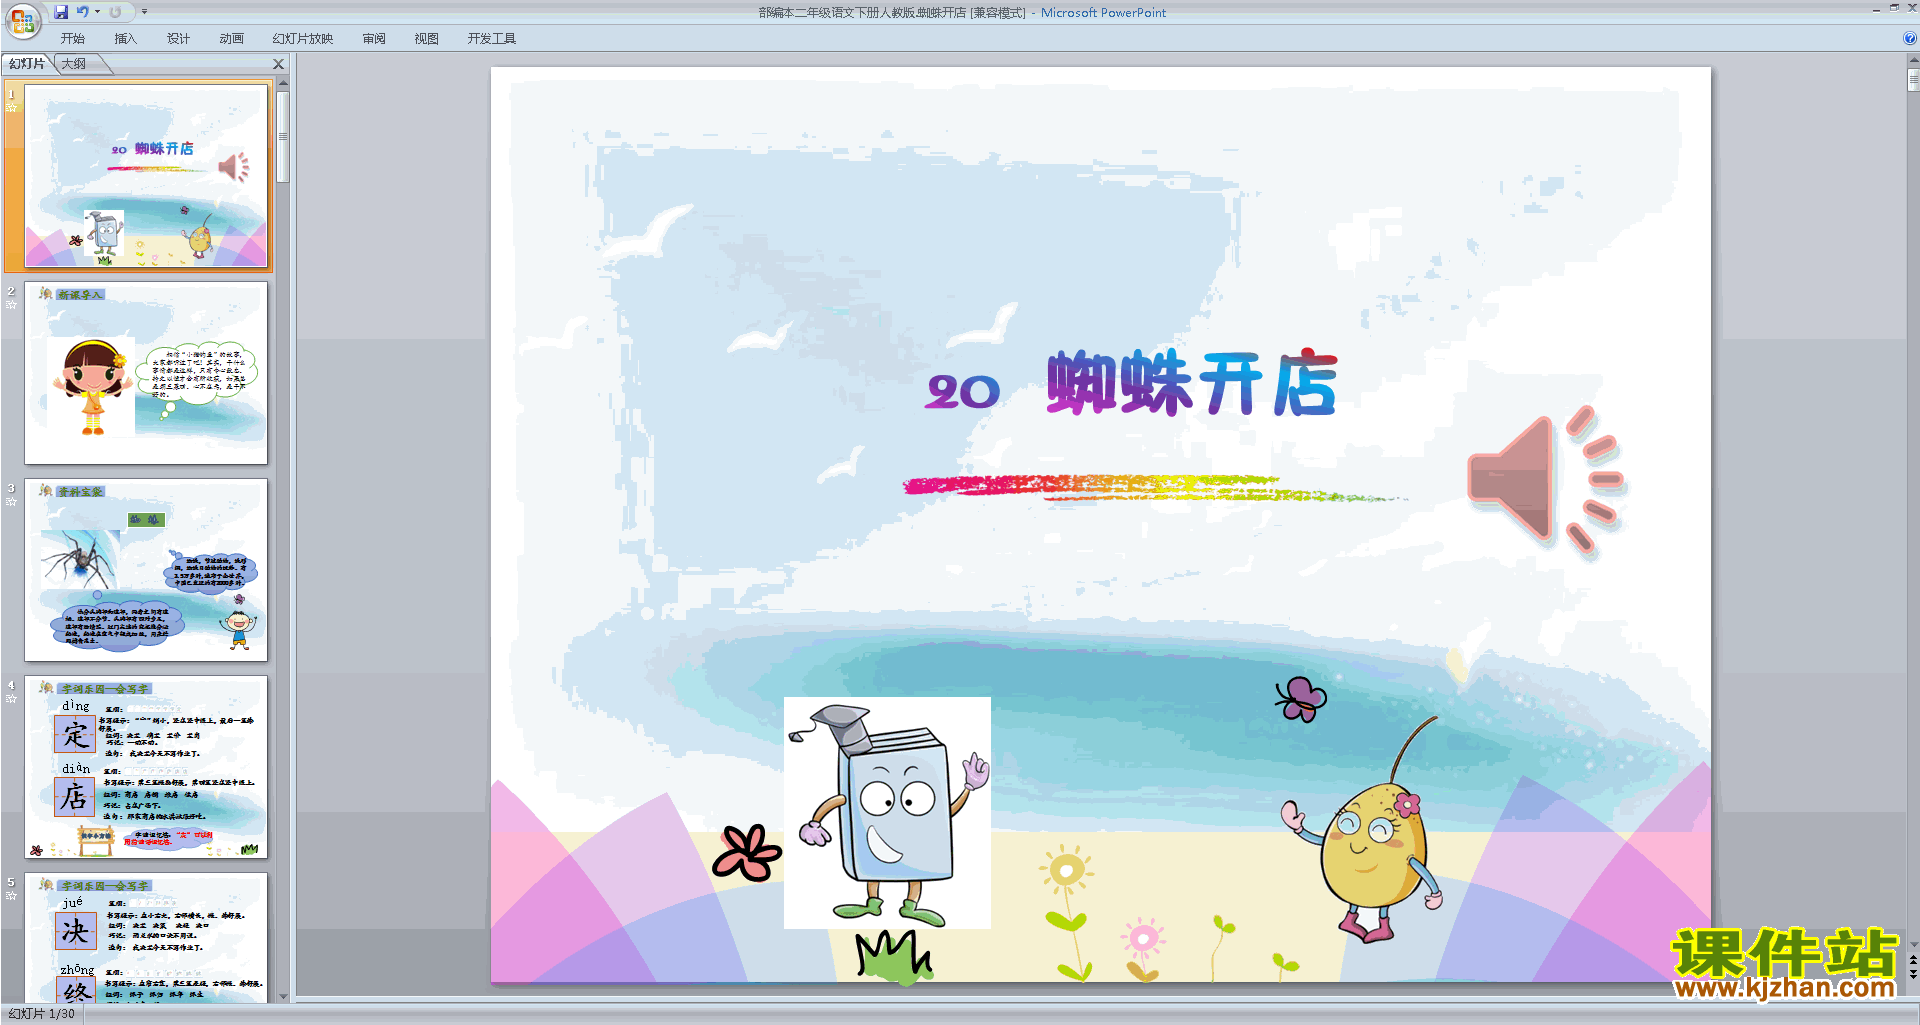Open the 开始 ribbon tab
1920x1025 pixels.
[x=72, y=39]
